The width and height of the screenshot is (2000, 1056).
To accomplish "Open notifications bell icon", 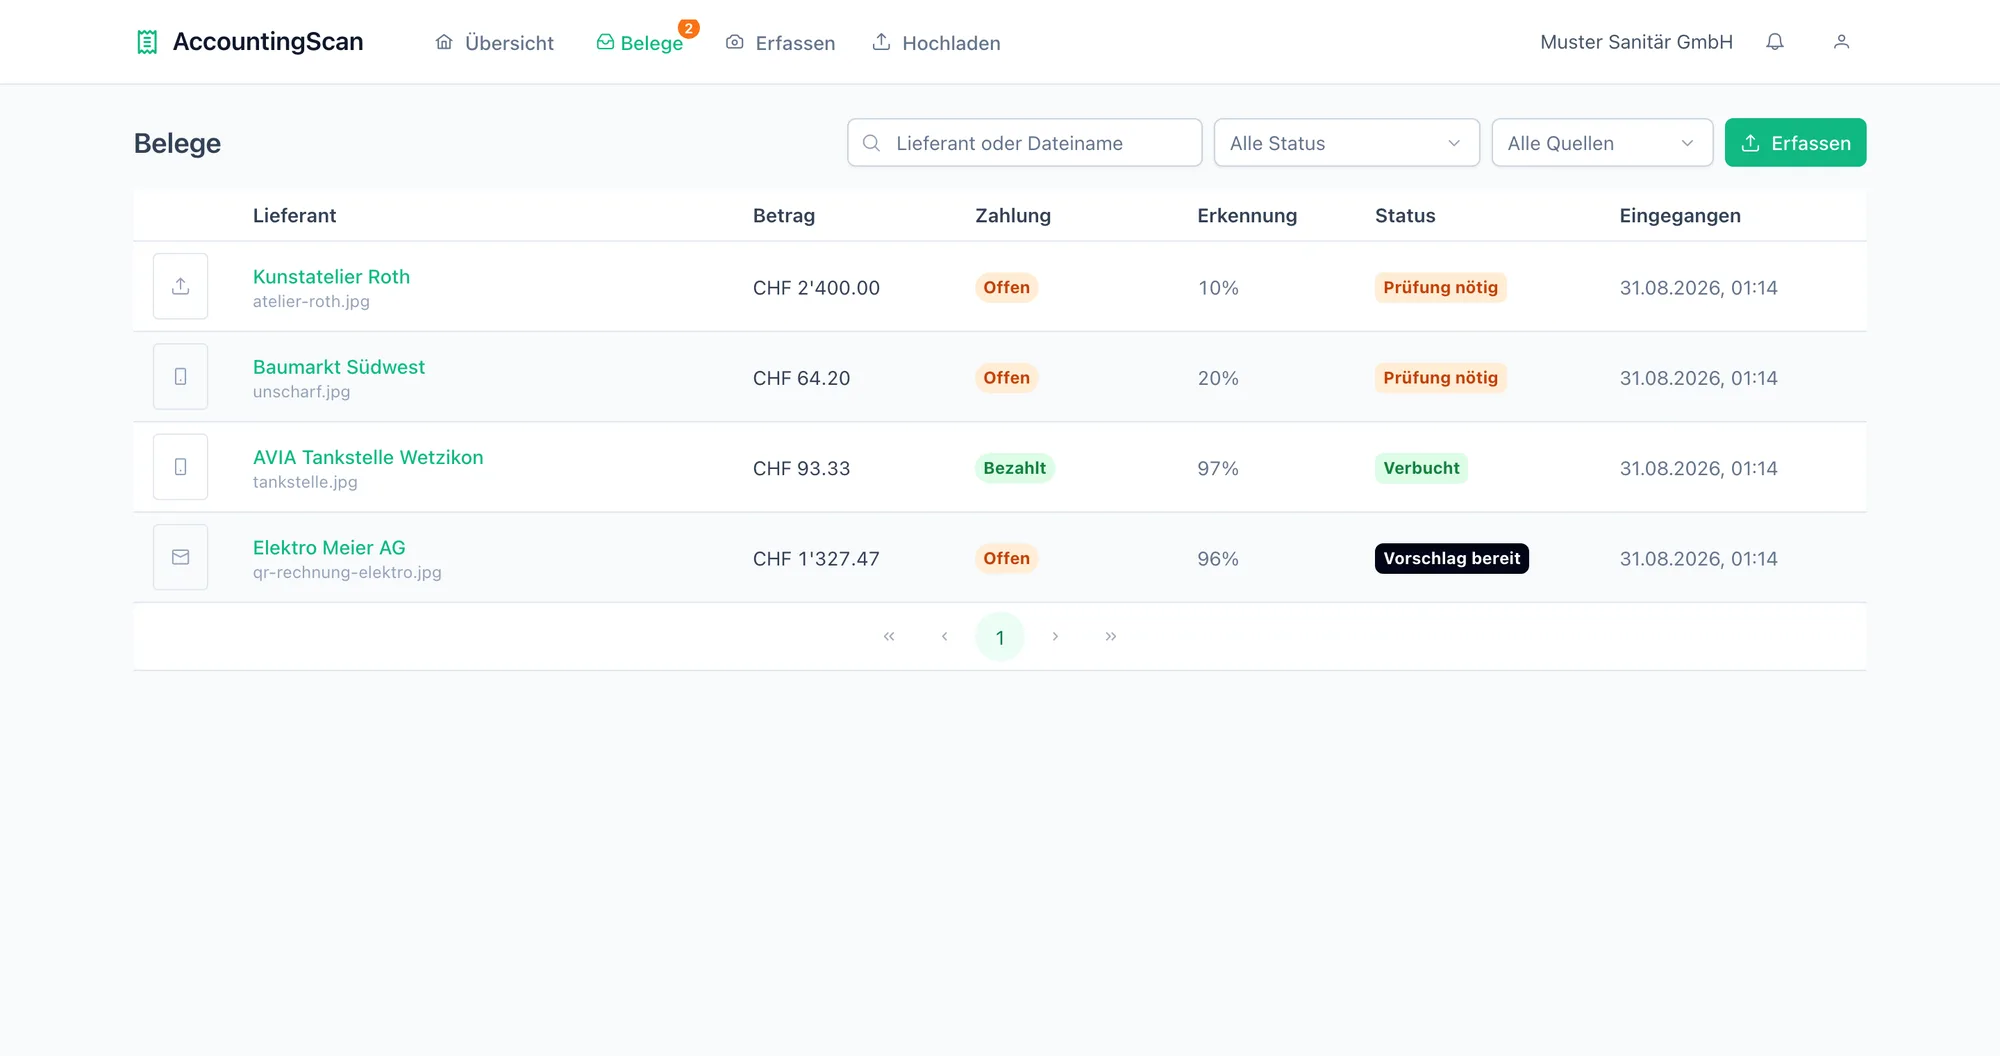I will coord(1775,42).
